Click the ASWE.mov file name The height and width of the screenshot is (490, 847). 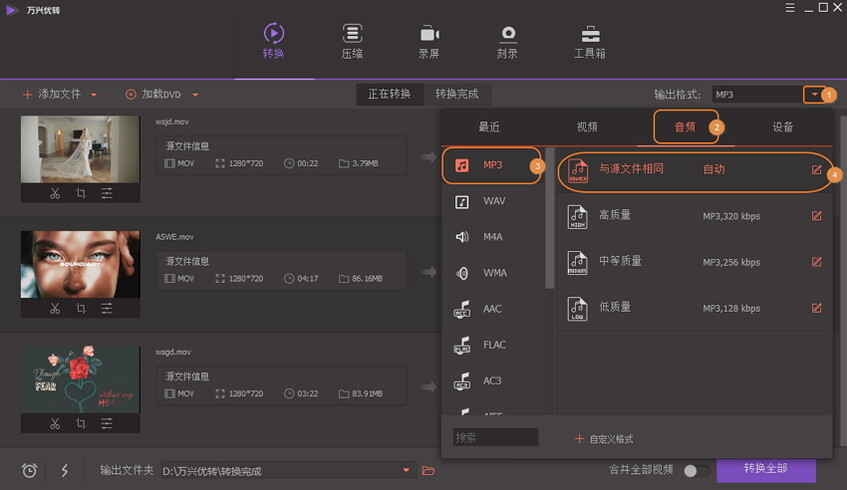click(174, 237)
